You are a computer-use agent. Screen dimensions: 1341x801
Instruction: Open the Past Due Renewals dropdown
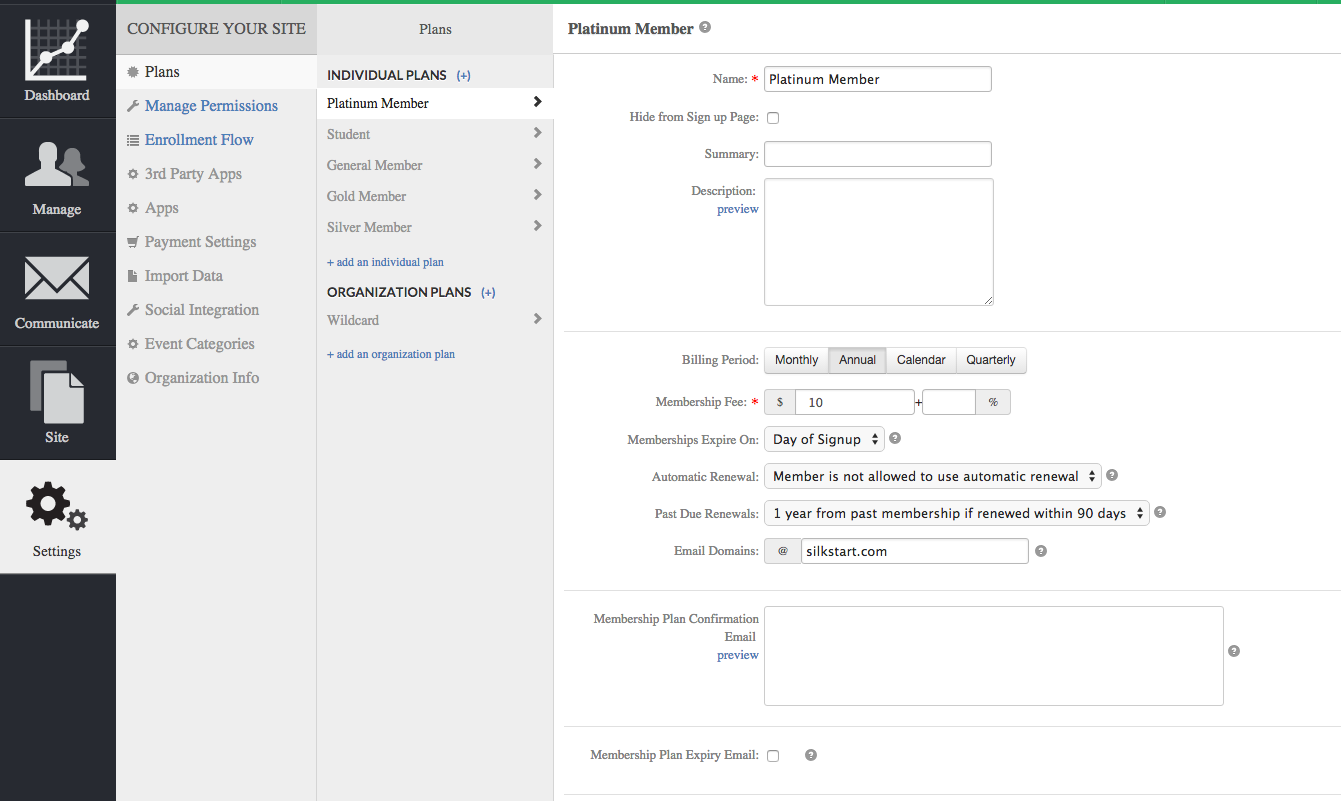coord(956,514)
